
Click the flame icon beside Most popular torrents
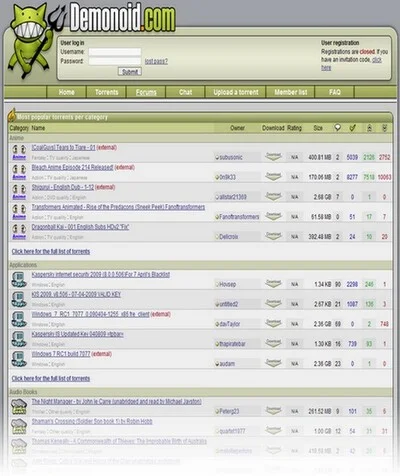coord(12,115)
